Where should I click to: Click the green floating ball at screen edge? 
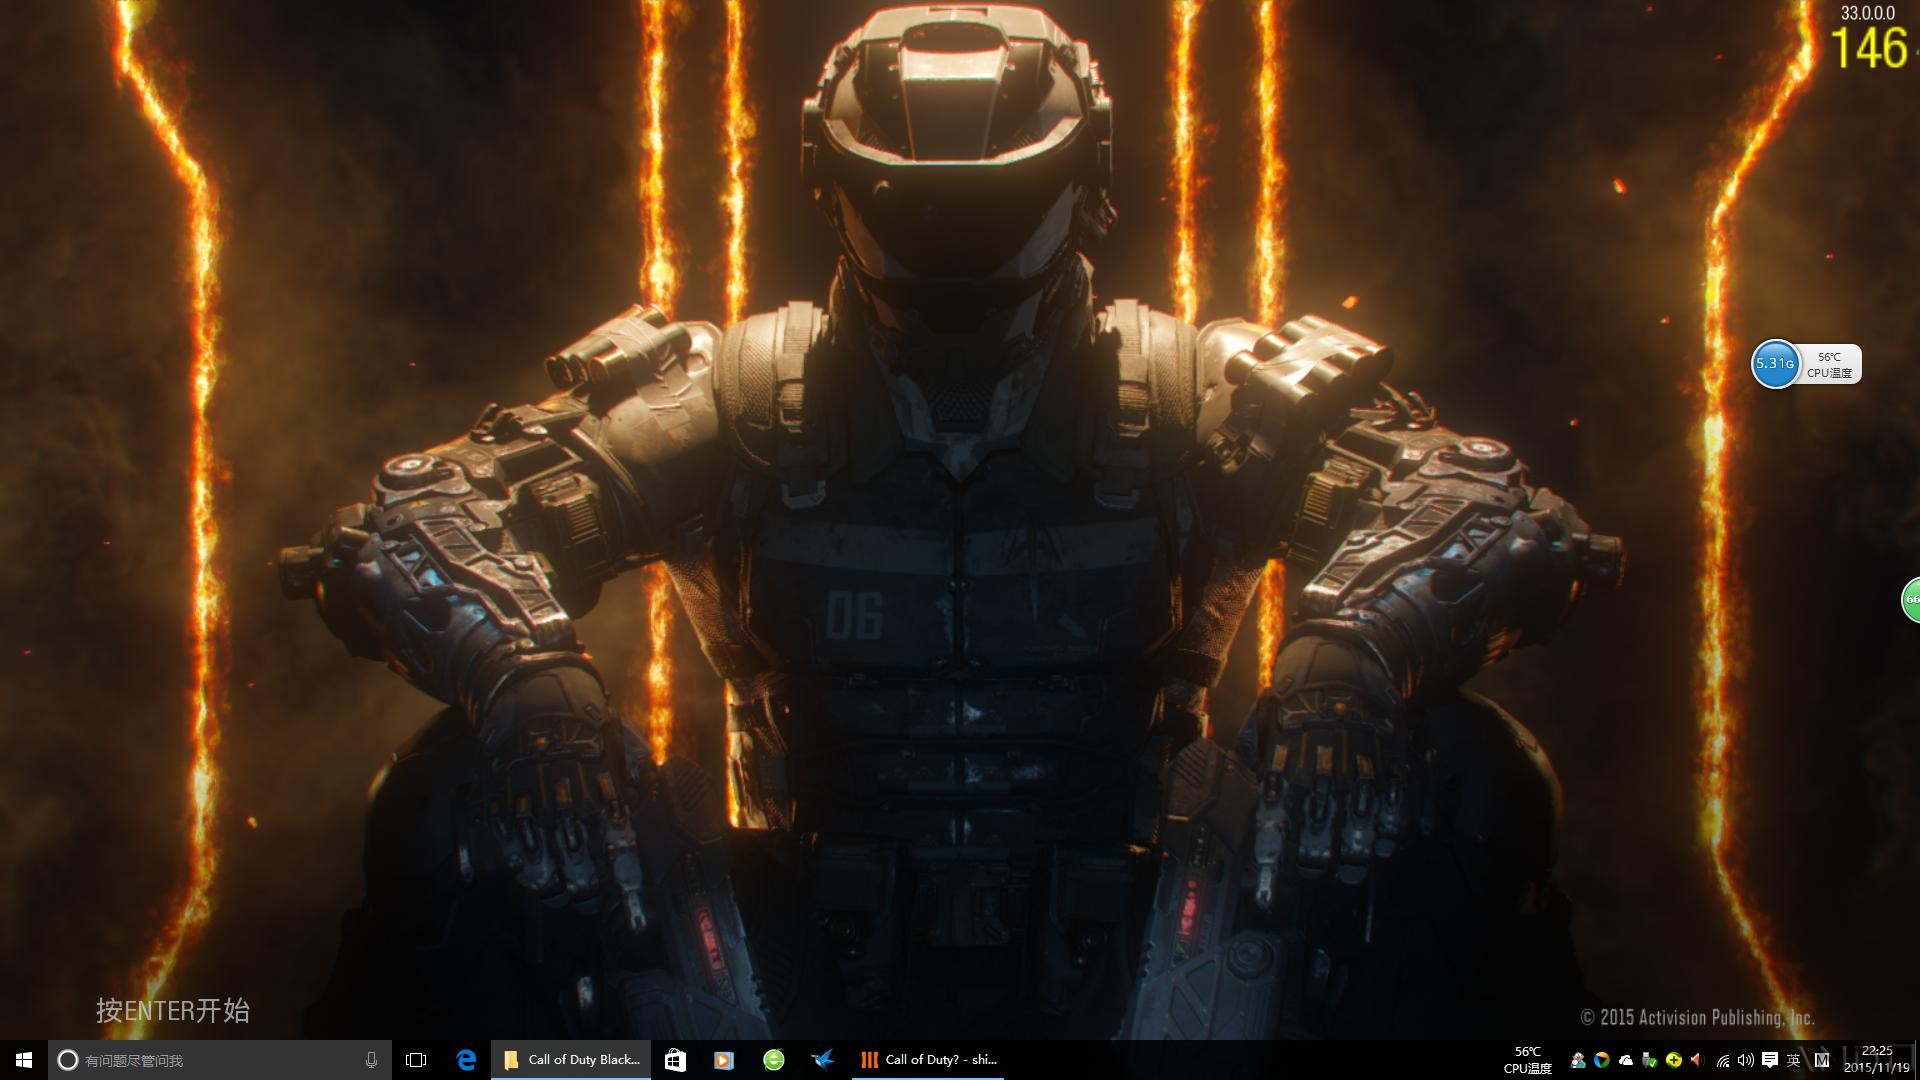click(x=1911, y=600)
